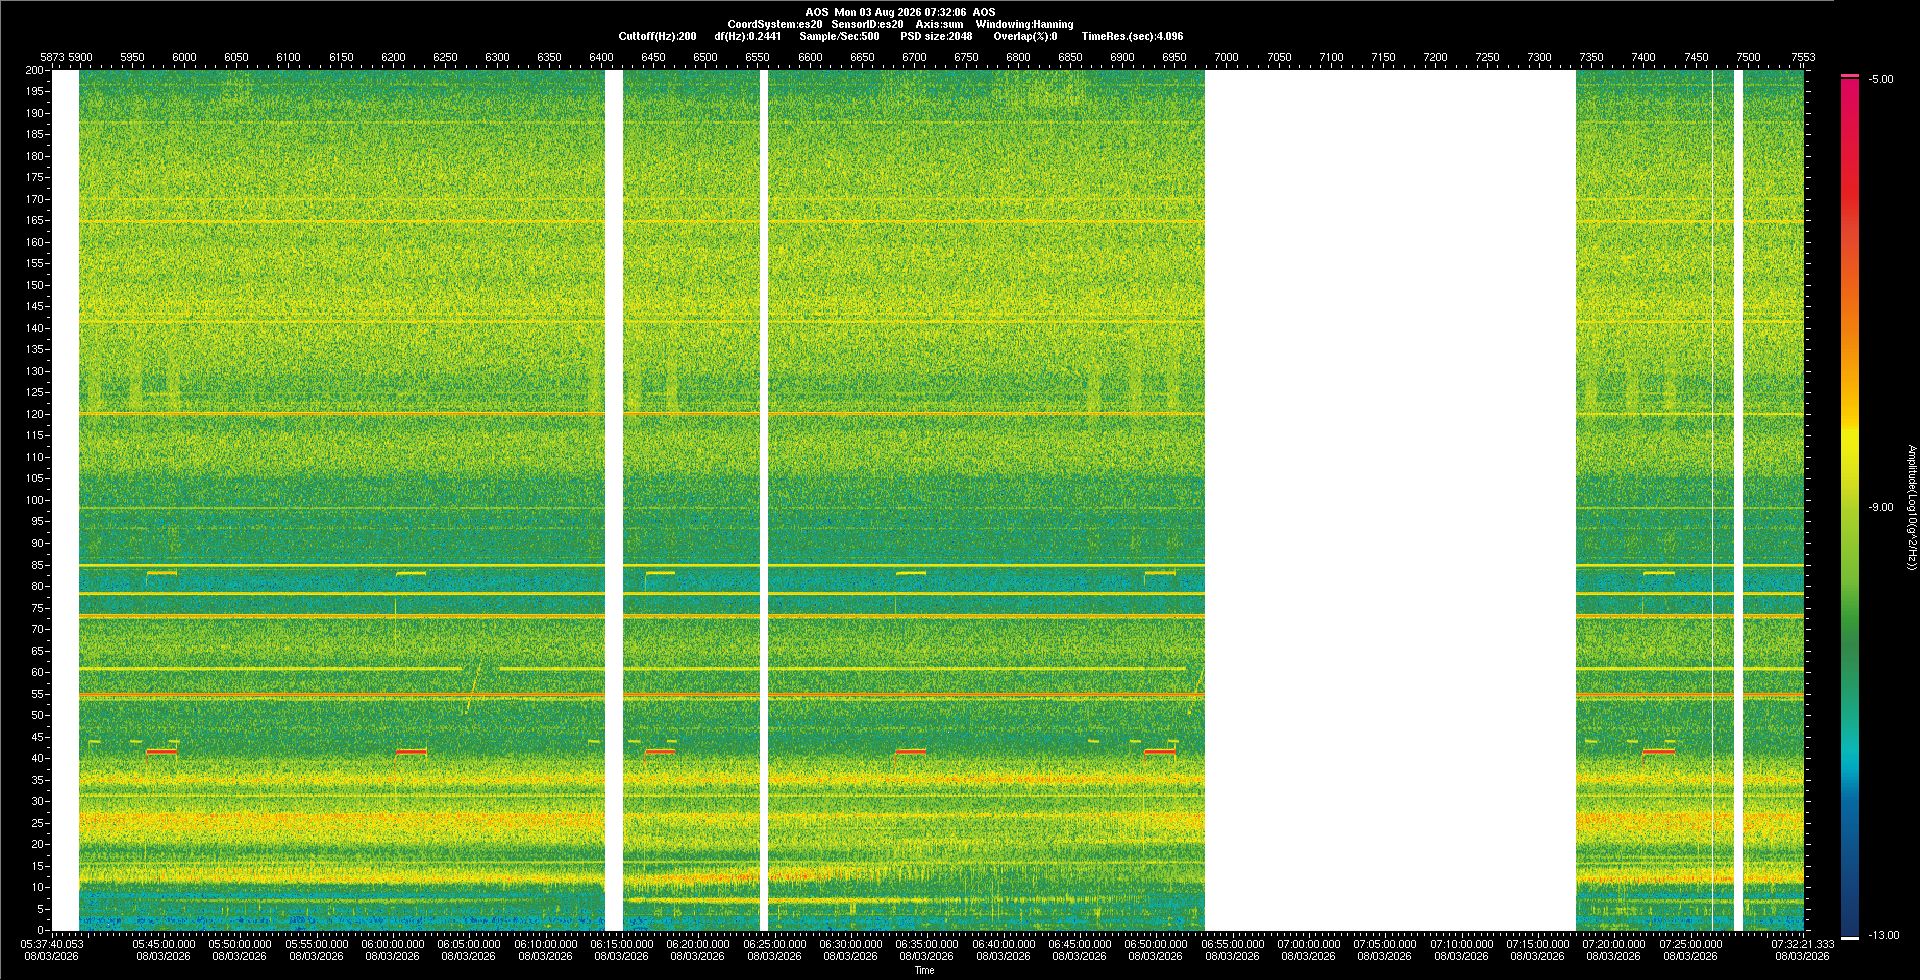This screenshot has width=1920, height=980.
Task: Click the top axis tick label 7200
Action: (x=1435, y=57)
